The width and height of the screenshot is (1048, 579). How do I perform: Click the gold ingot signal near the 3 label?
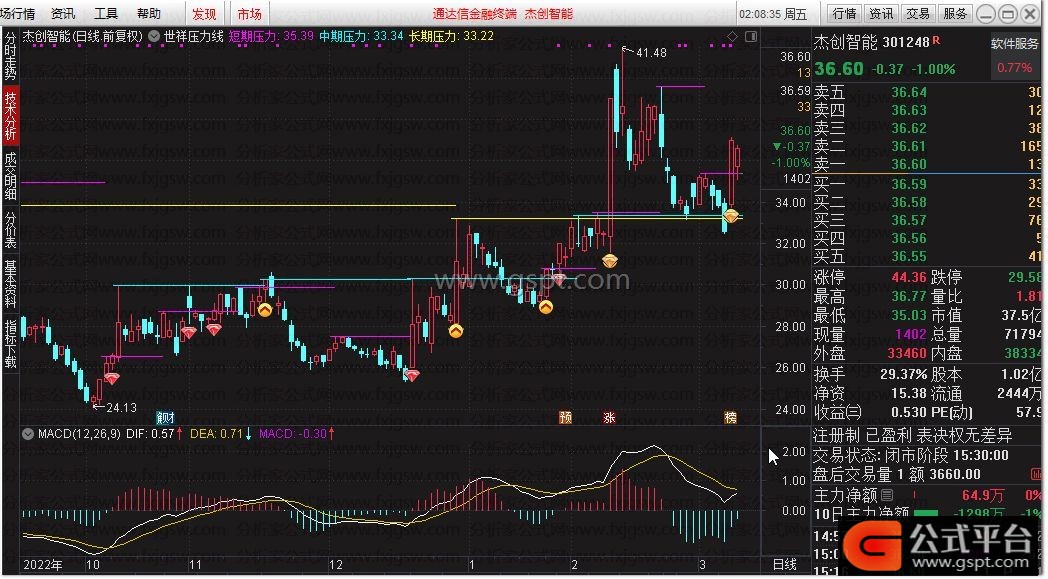tap(731, 215)
